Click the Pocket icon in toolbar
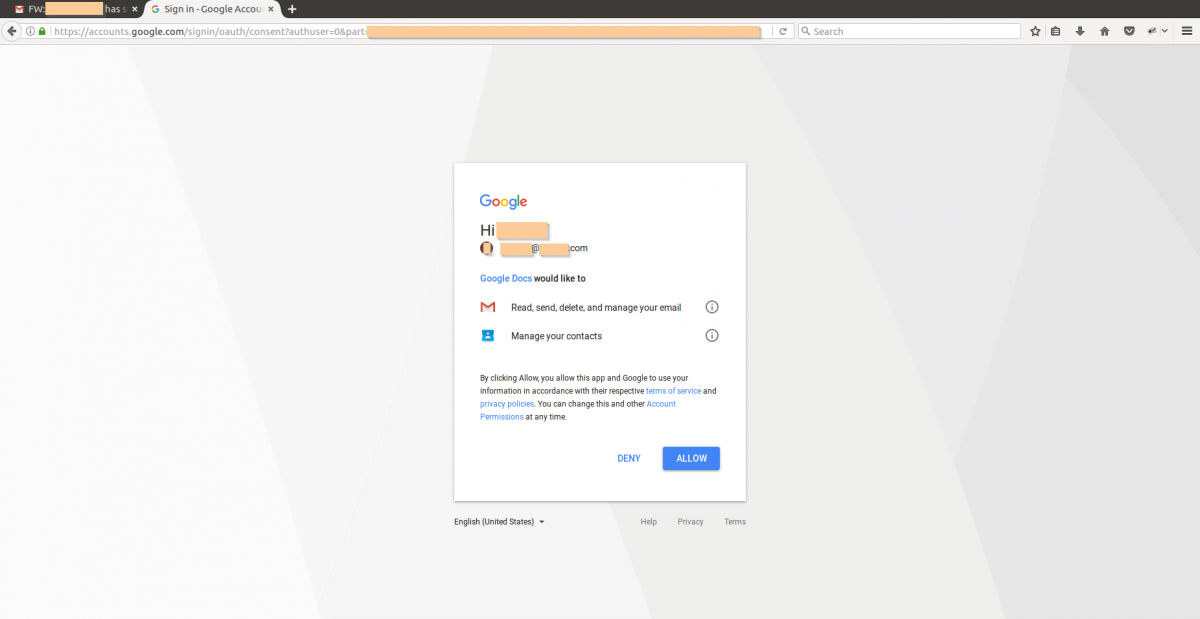 click(x=1129, y=31)
